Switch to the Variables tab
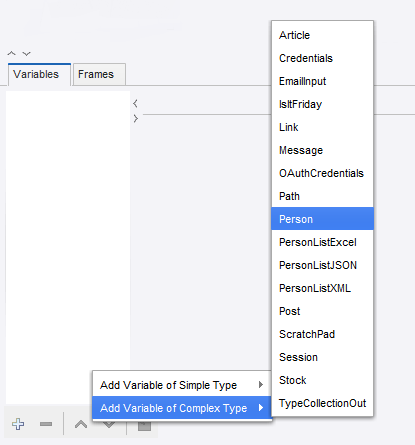The height and width of the screenshot is (445, 415). 39,74
